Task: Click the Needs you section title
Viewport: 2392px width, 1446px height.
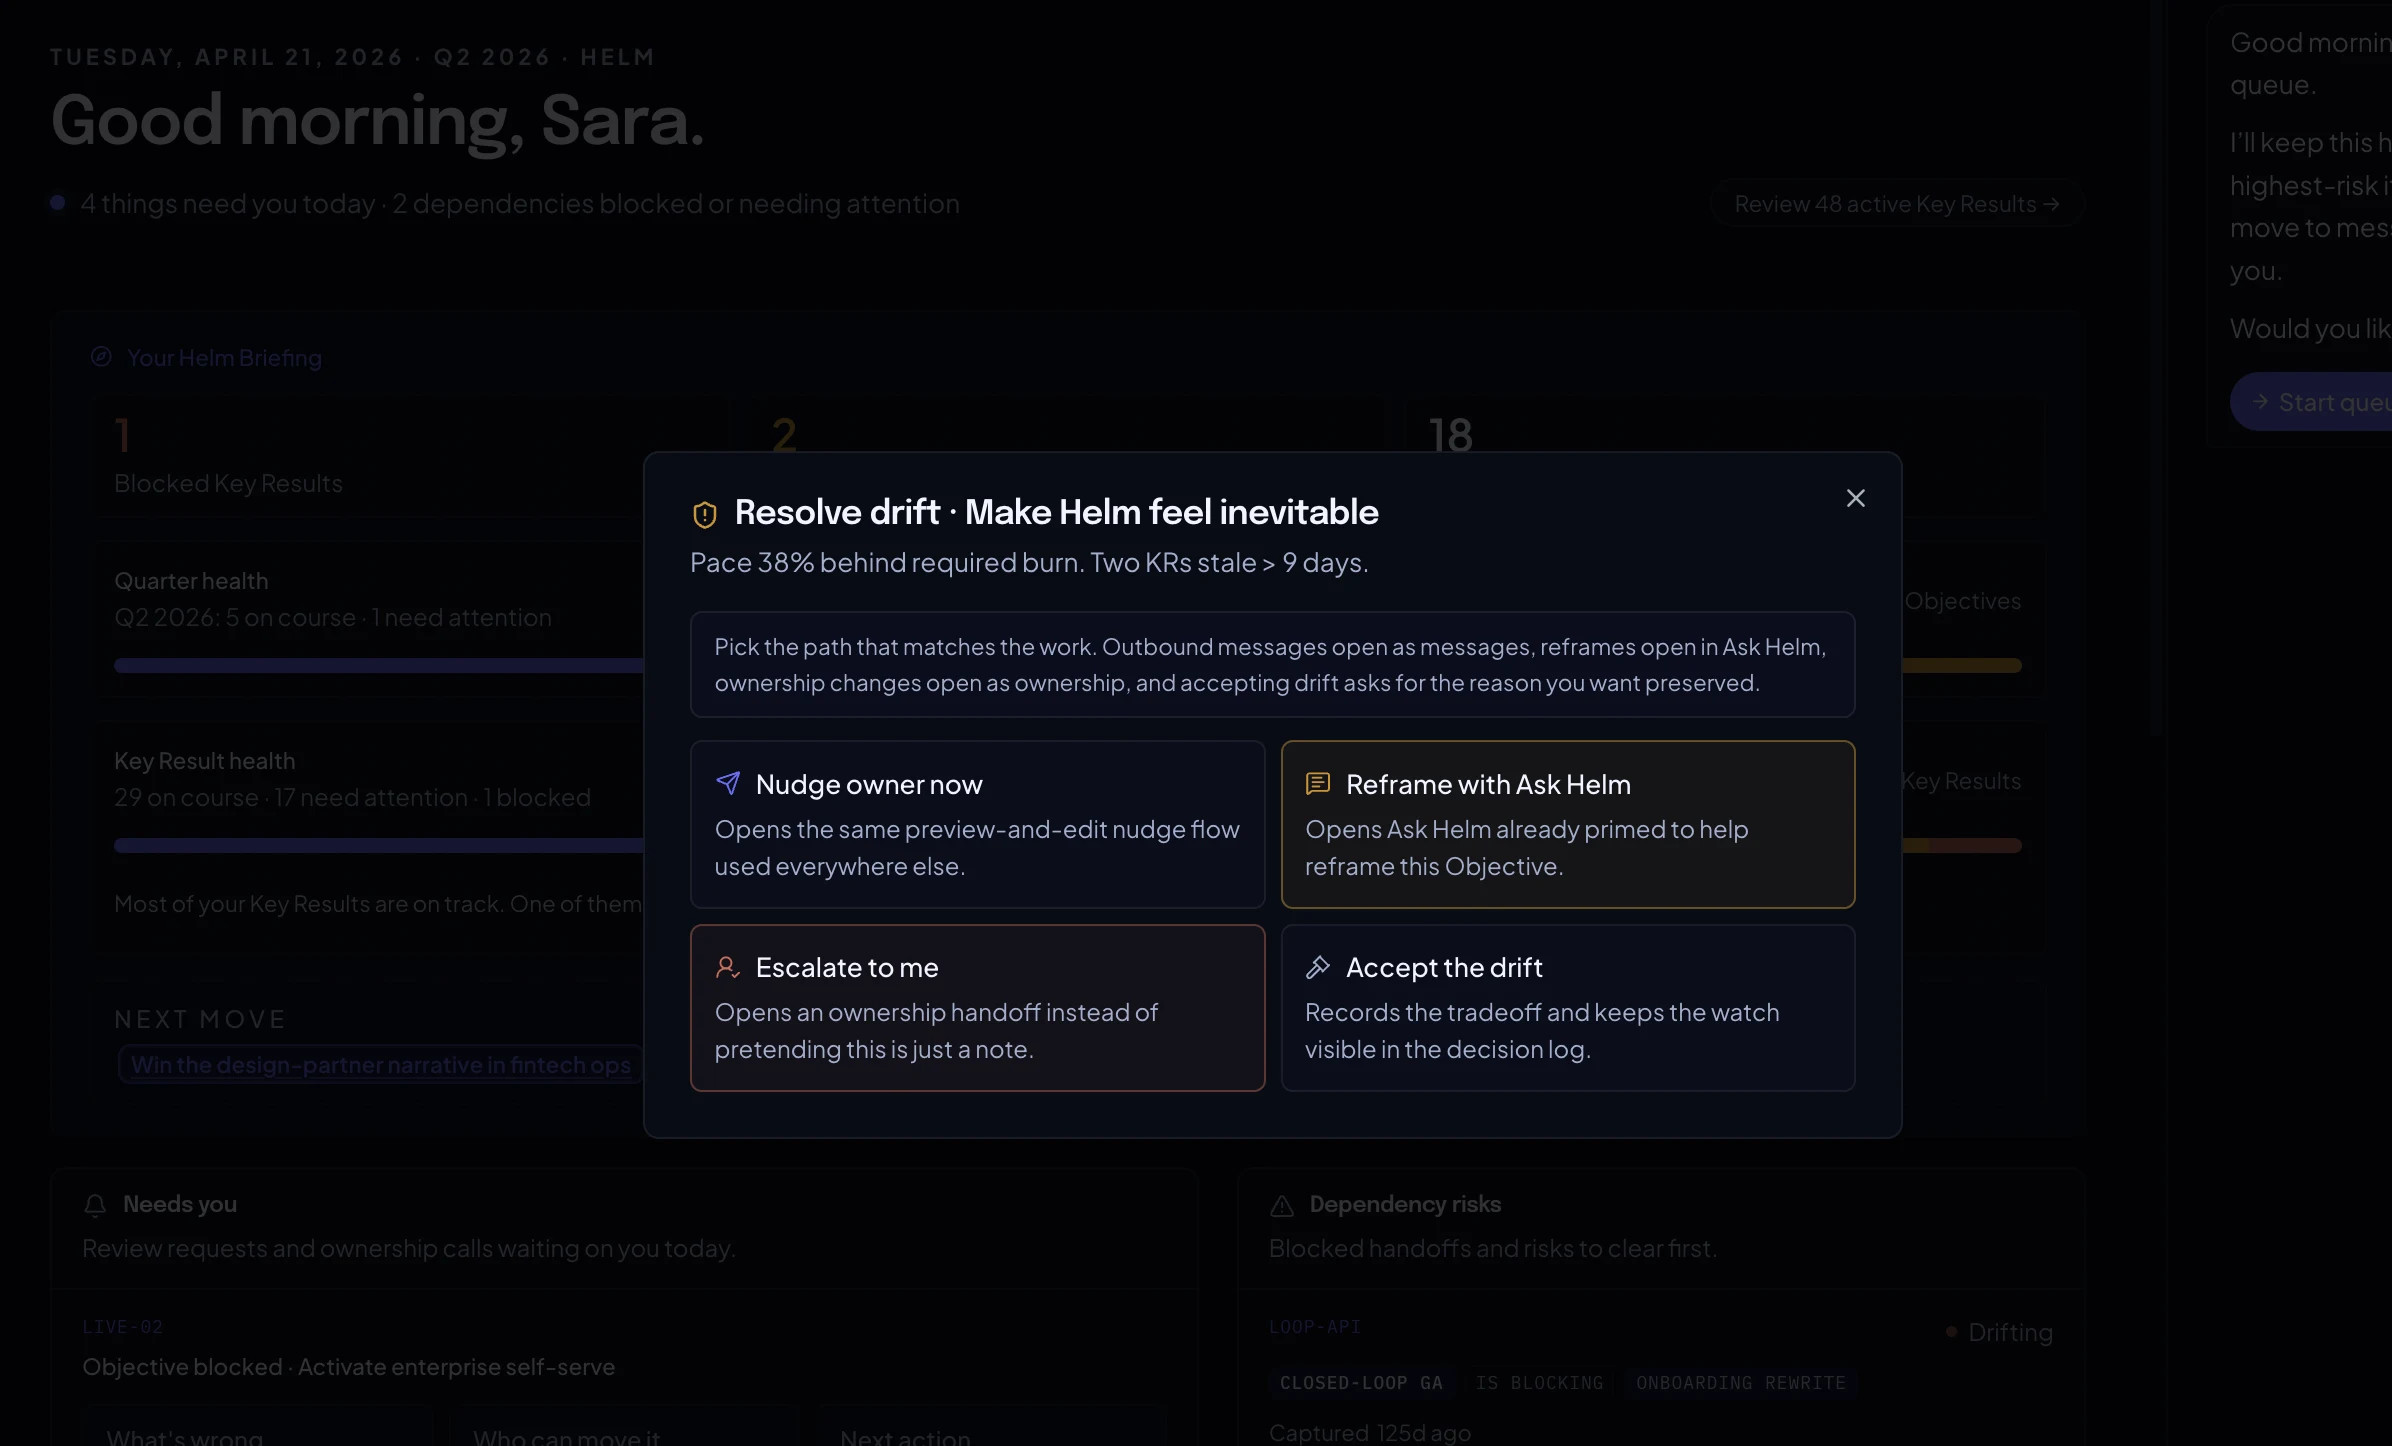Action: pos(180,1204)
